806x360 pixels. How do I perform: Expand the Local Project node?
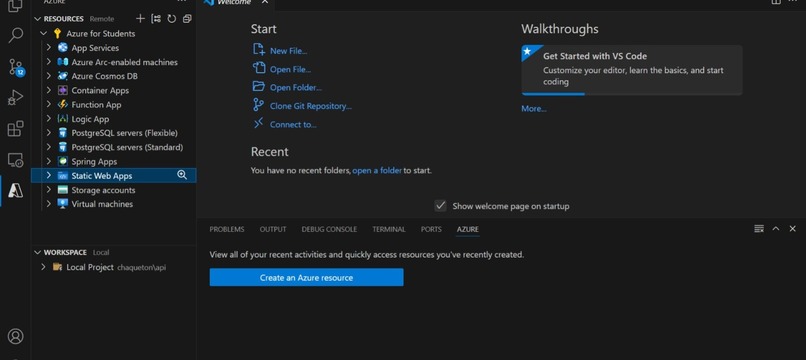[44, 267]
